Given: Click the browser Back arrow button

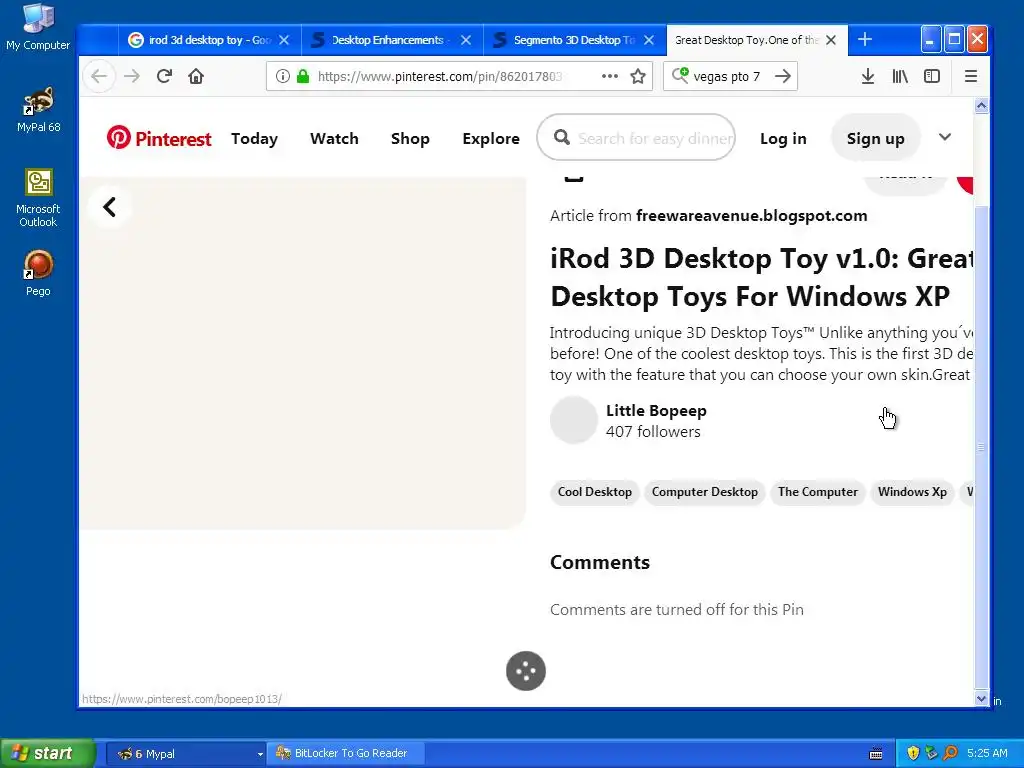Looking at the screenshot, I should pyautogui.click(x=99, y=76).
